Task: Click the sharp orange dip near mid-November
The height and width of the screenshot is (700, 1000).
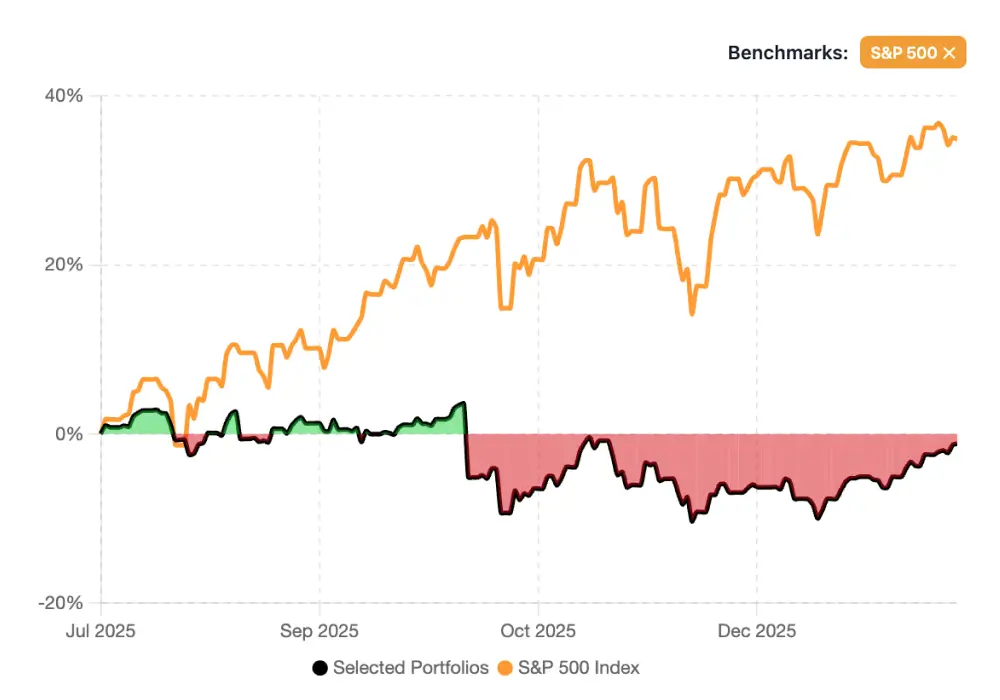Action: 689,313
